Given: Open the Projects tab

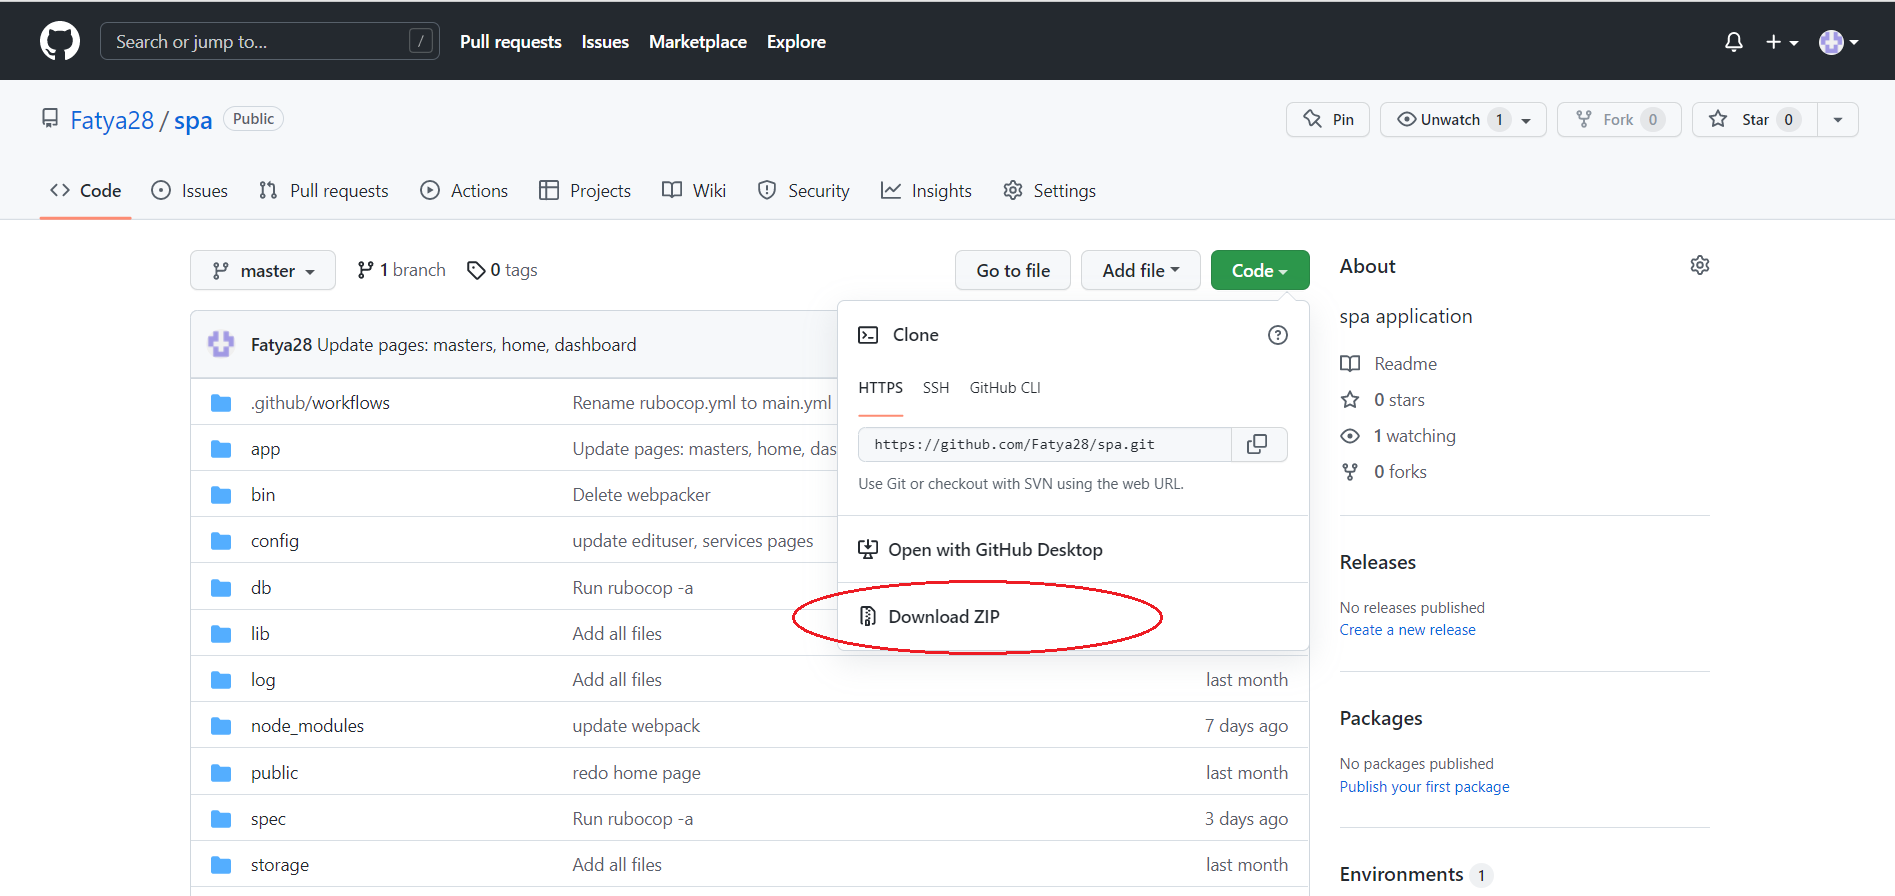Looking at the screenshot, I should [x=585, y=190].
